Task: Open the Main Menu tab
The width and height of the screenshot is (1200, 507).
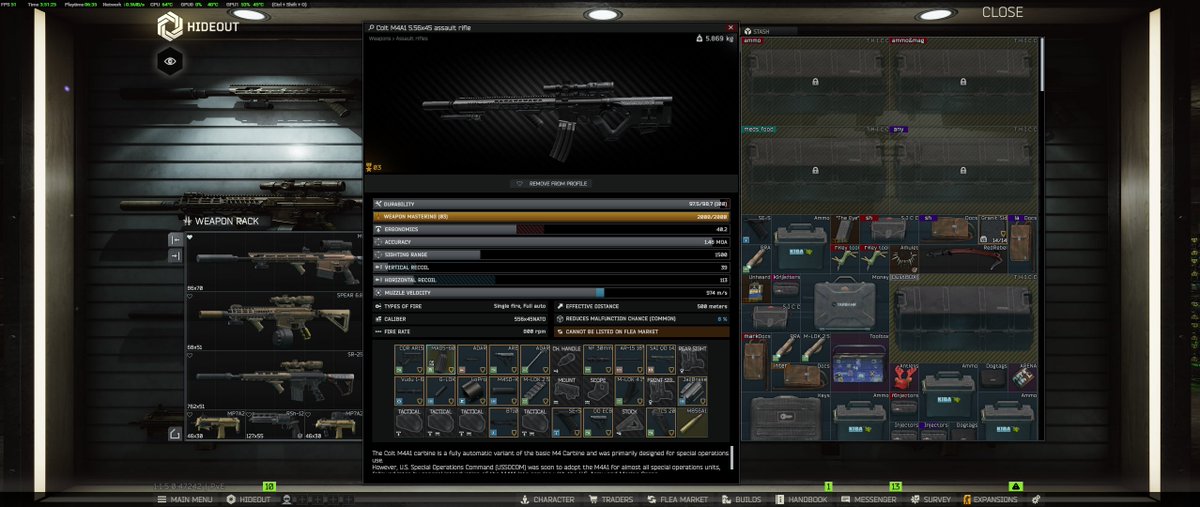Action: [184, 499]
